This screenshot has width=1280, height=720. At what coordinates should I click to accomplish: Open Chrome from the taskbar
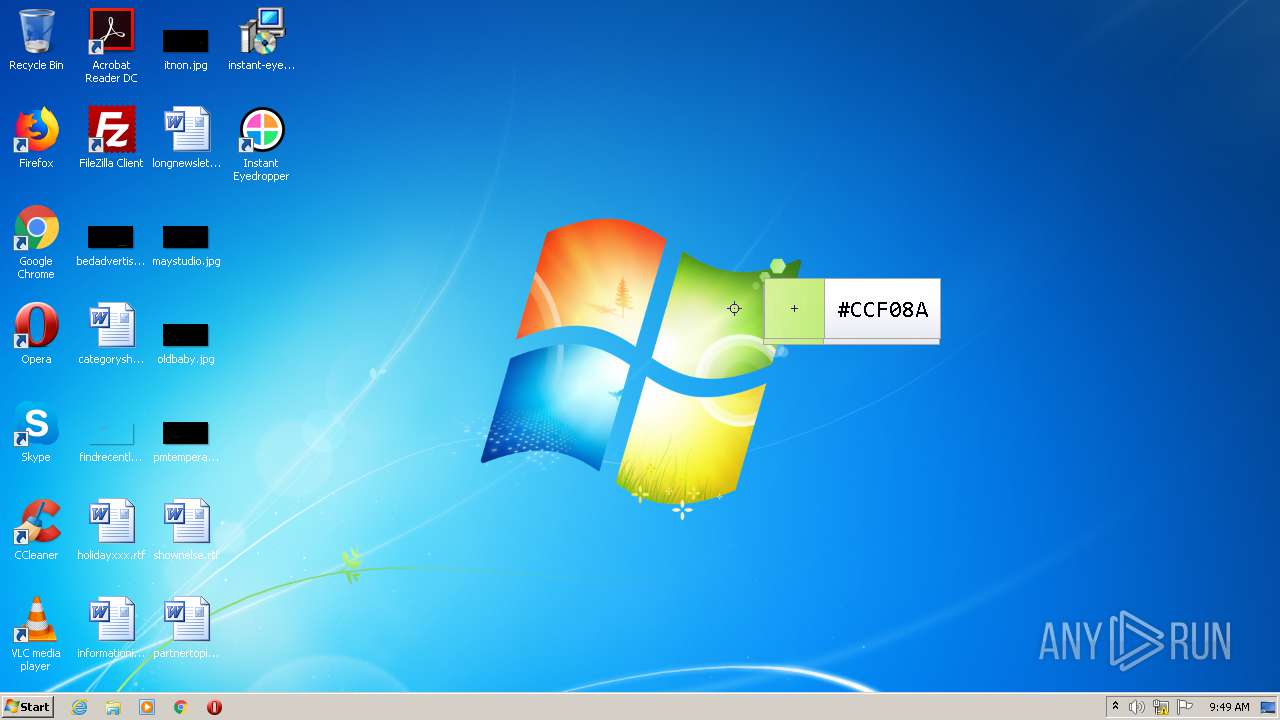pyautogui.click(x=181, y=707)
